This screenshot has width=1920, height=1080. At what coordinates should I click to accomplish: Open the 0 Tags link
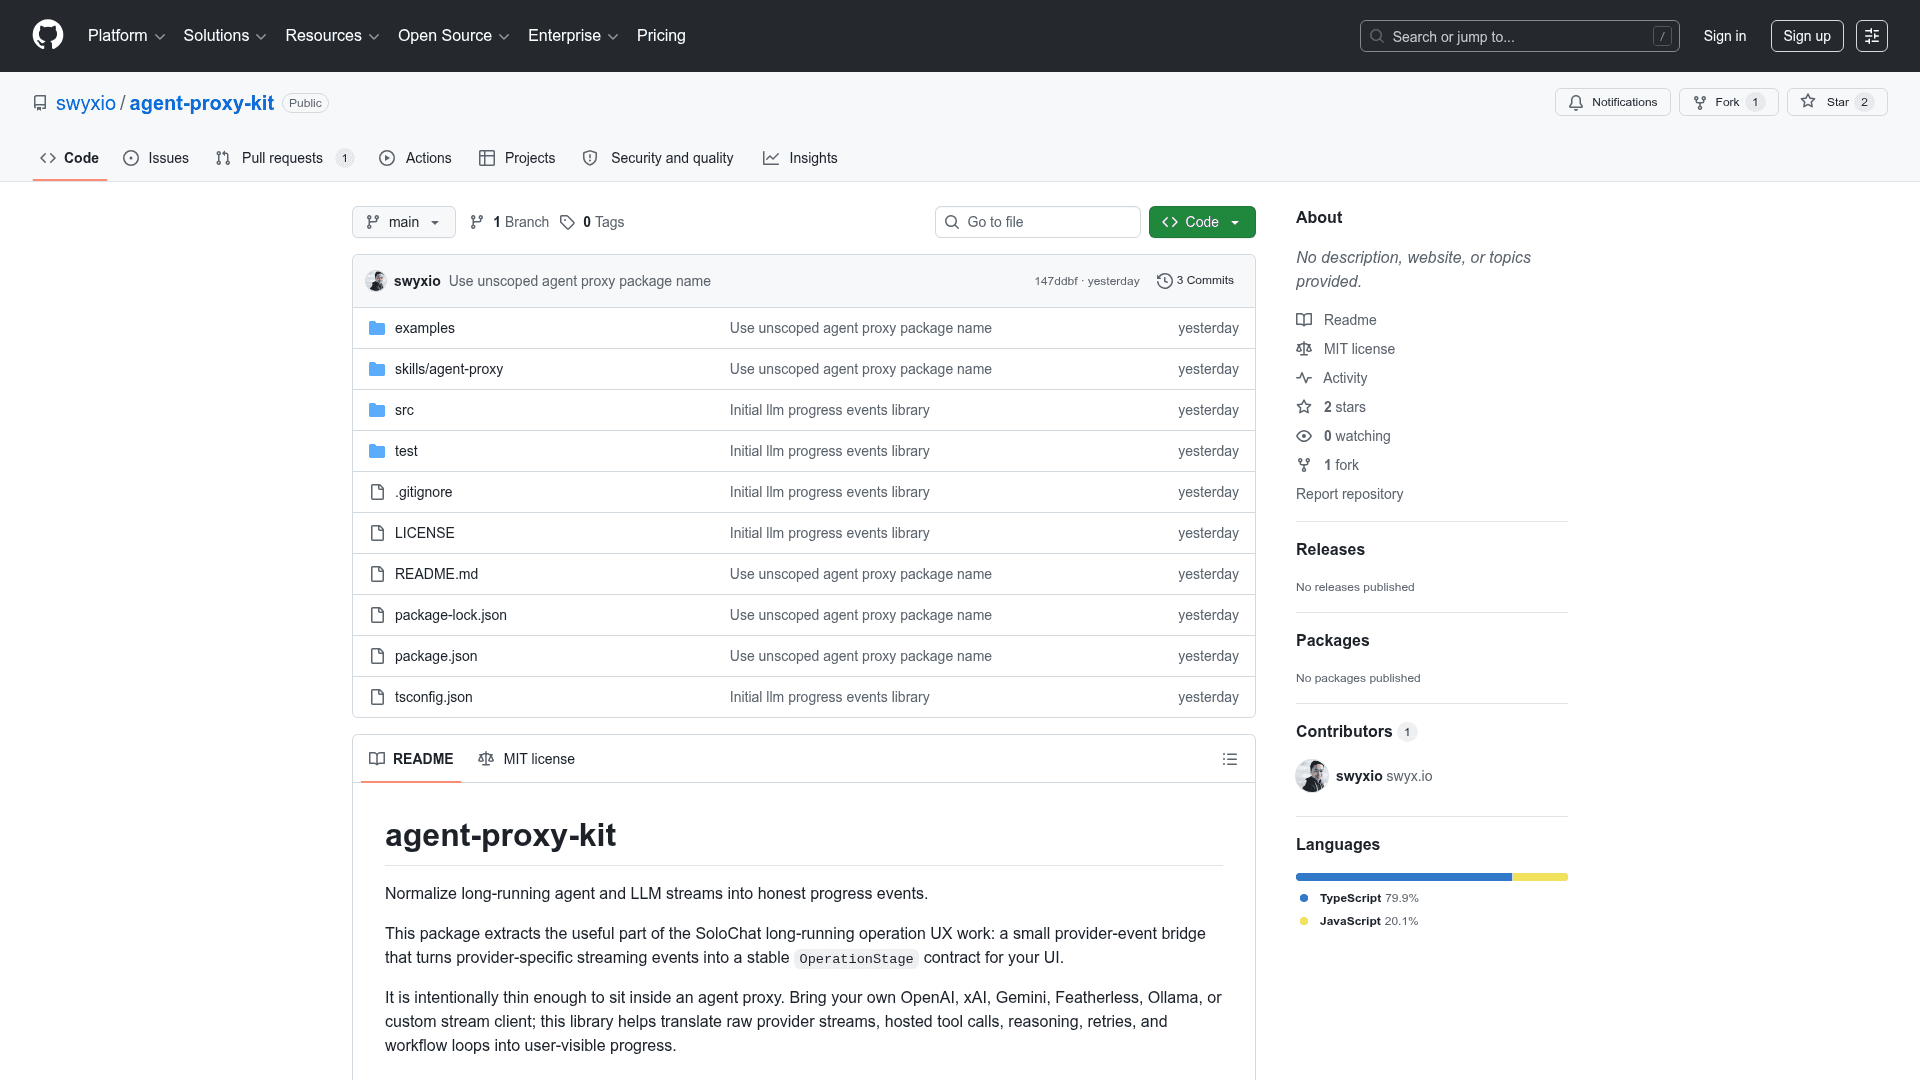tap(592, 222)
